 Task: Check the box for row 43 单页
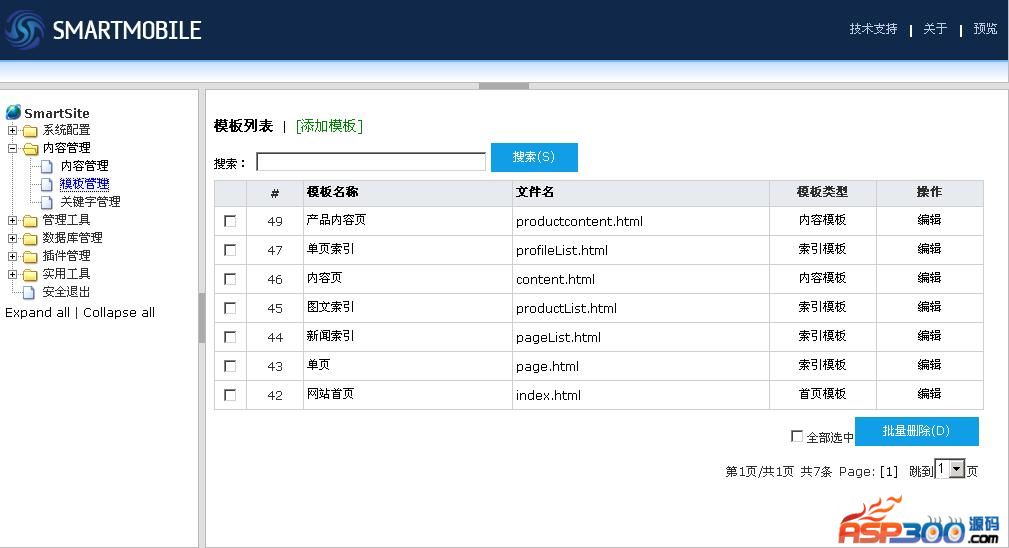click(x=230, y=366)
